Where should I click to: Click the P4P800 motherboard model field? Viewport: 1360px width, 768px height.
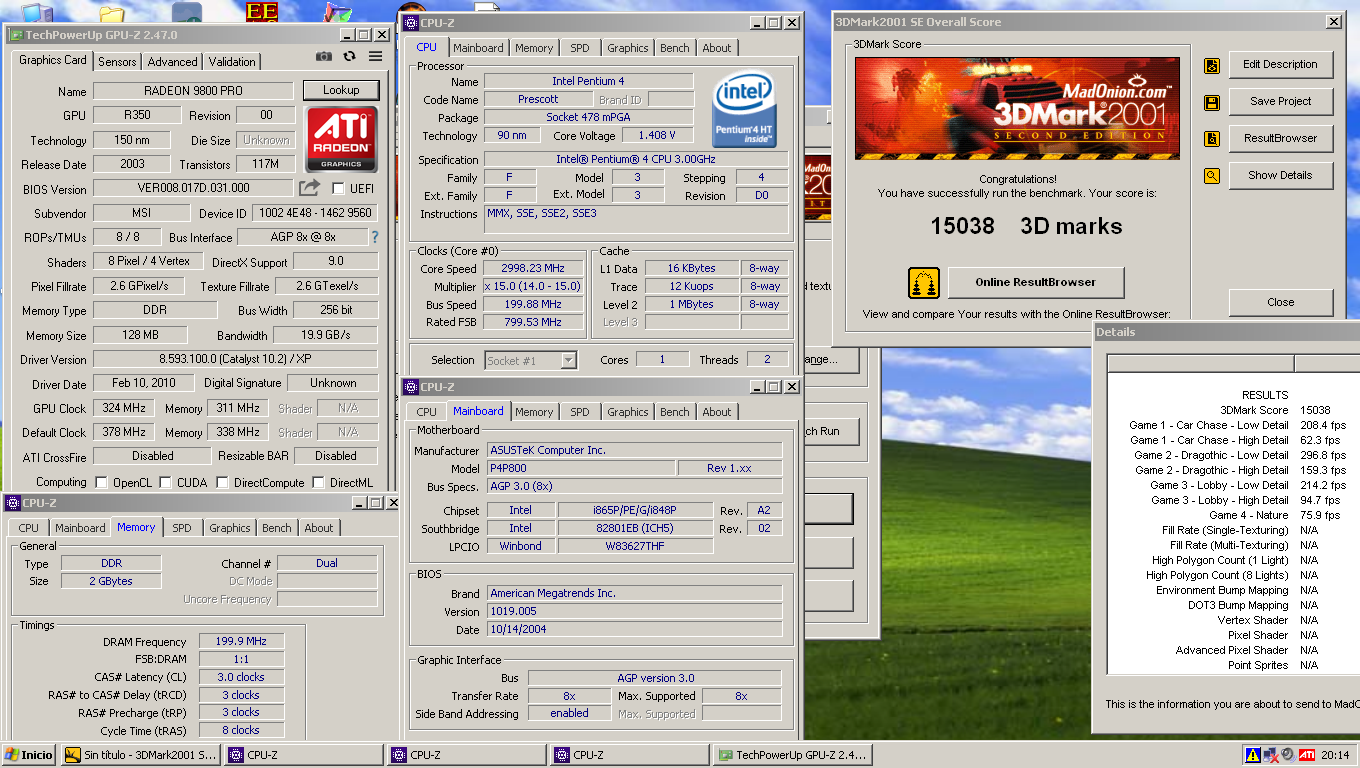pyautogui.click(x=580, y=468)
